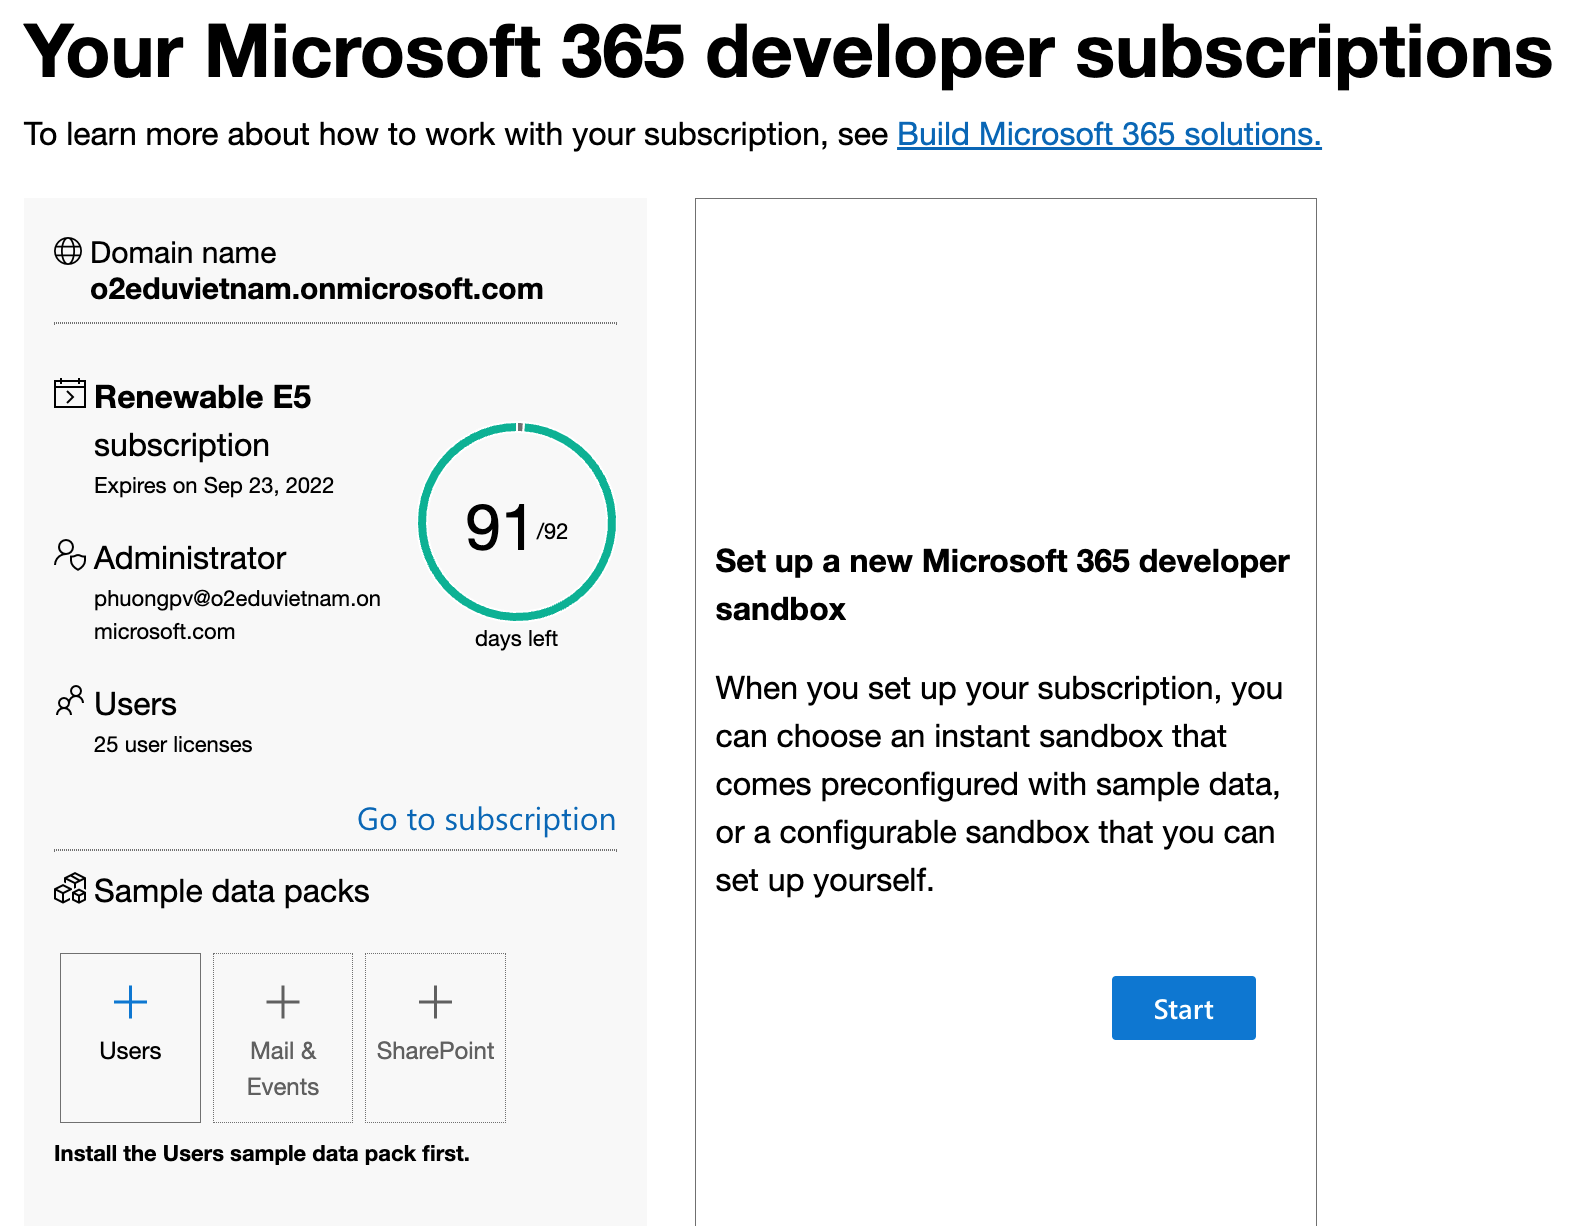Image resolution: width=1592 pixels, height=1226 pixels.
Task: Click the Start button for new sandbox
Action: 1183,1008
